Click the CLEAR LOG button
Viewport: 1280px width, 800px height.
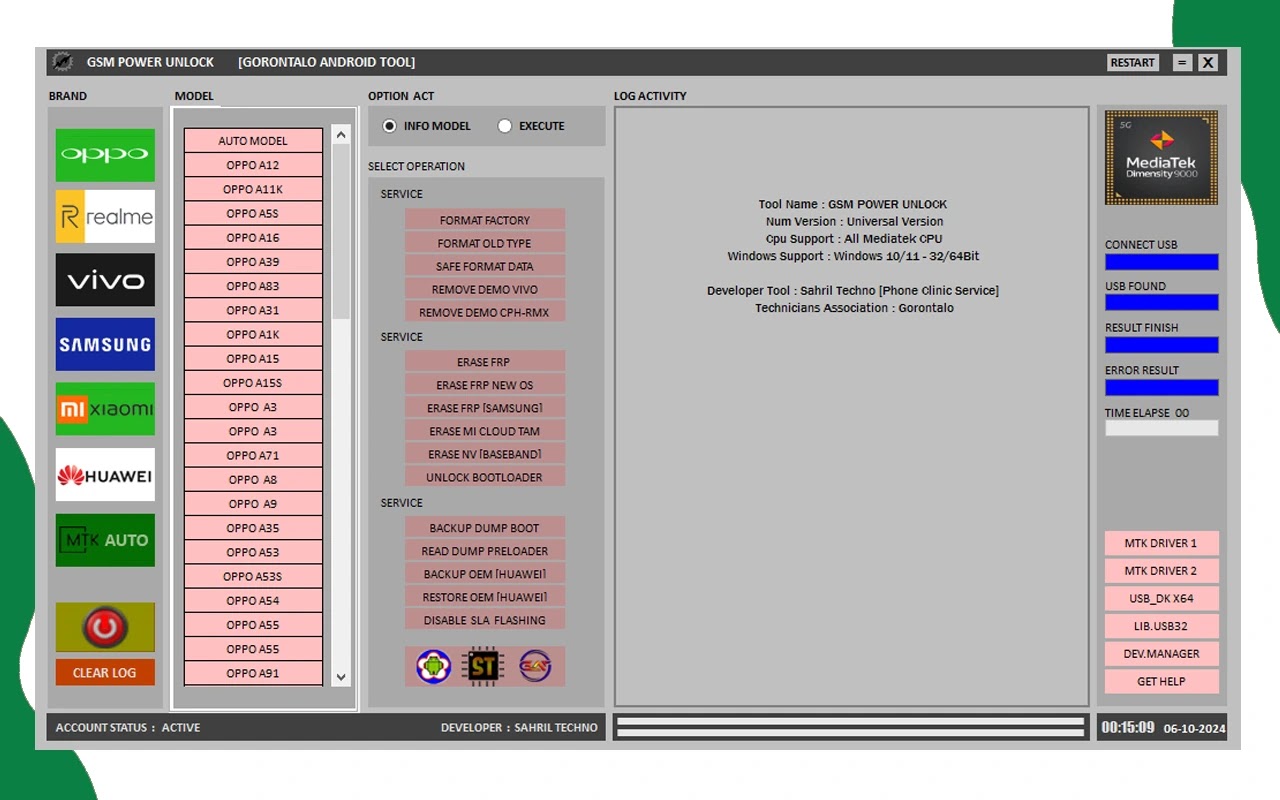(105, 673)
